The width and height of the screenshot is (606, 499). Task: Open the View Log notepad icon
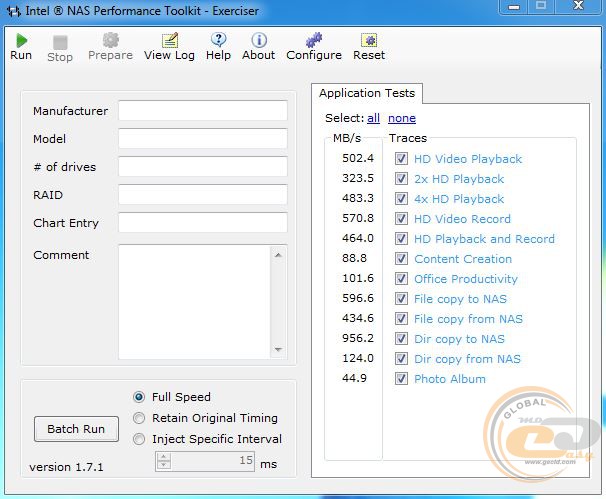pos(170,40)
